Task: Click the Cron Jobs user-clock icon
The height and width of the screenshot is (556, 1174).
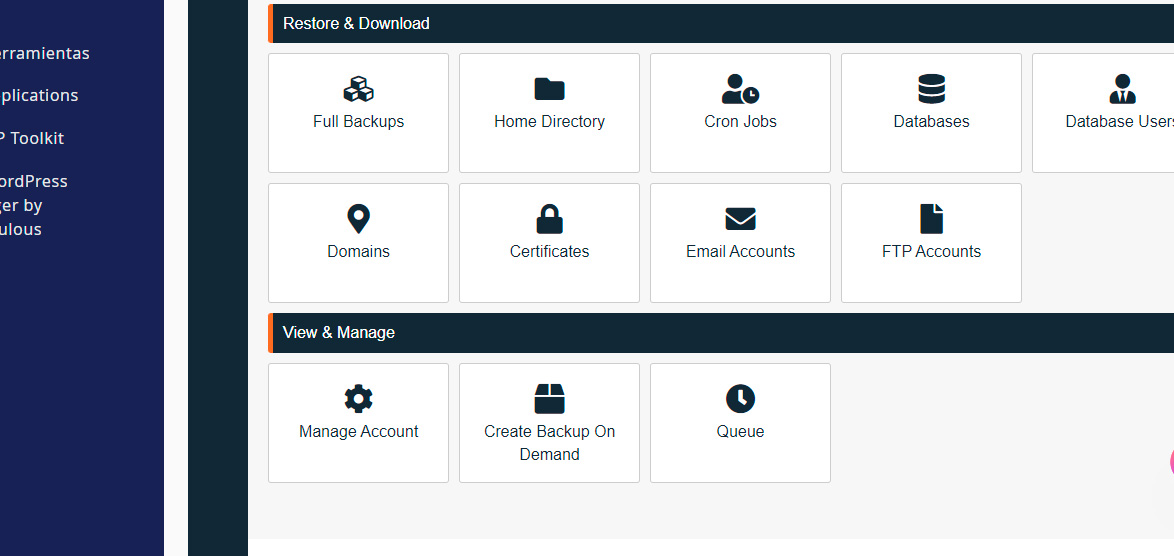Action: click(x=740, y=89)
